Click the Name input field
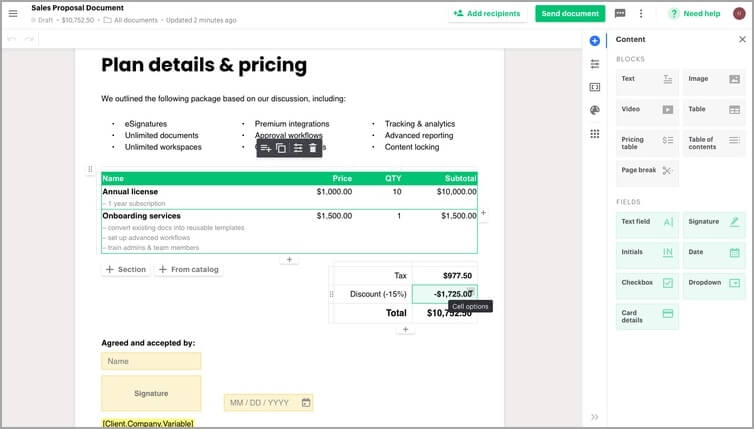The height and width of the screenshot is (429, 754). tap(151, 361)
